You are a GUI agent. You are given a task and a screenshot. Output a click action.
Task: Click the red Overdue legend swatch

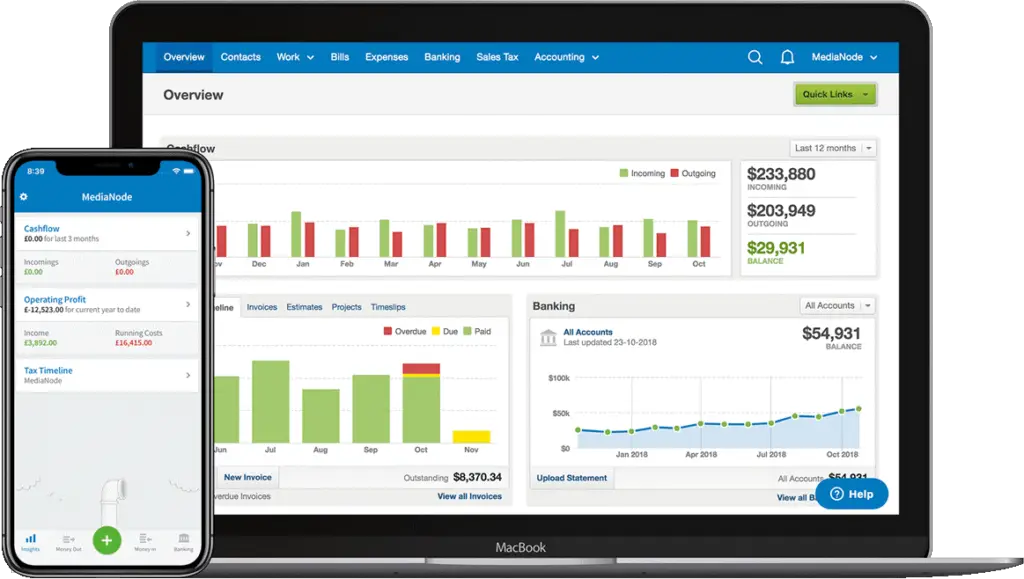[388, 331]
